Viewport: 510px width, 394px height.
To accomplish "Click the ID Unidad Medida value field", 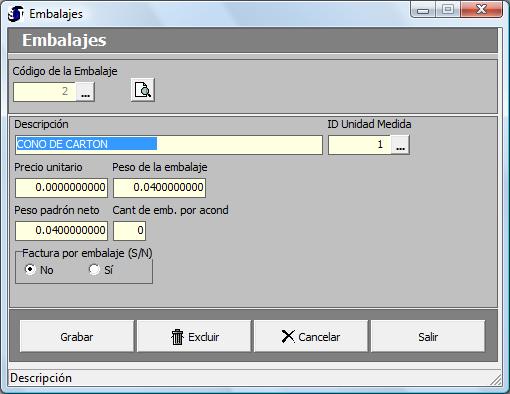I will pos(359,145).
